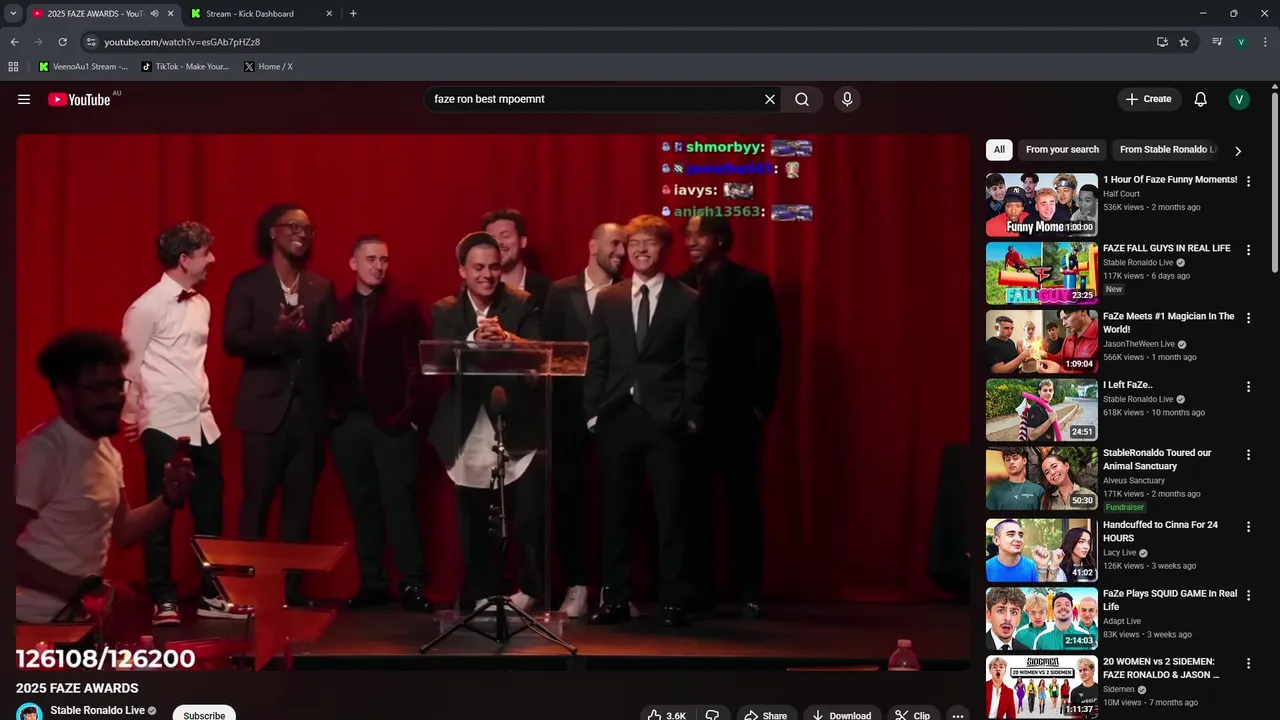Select the All filter chip
The width and height of the screenshot is (1280, 720).
click(999, 150)
